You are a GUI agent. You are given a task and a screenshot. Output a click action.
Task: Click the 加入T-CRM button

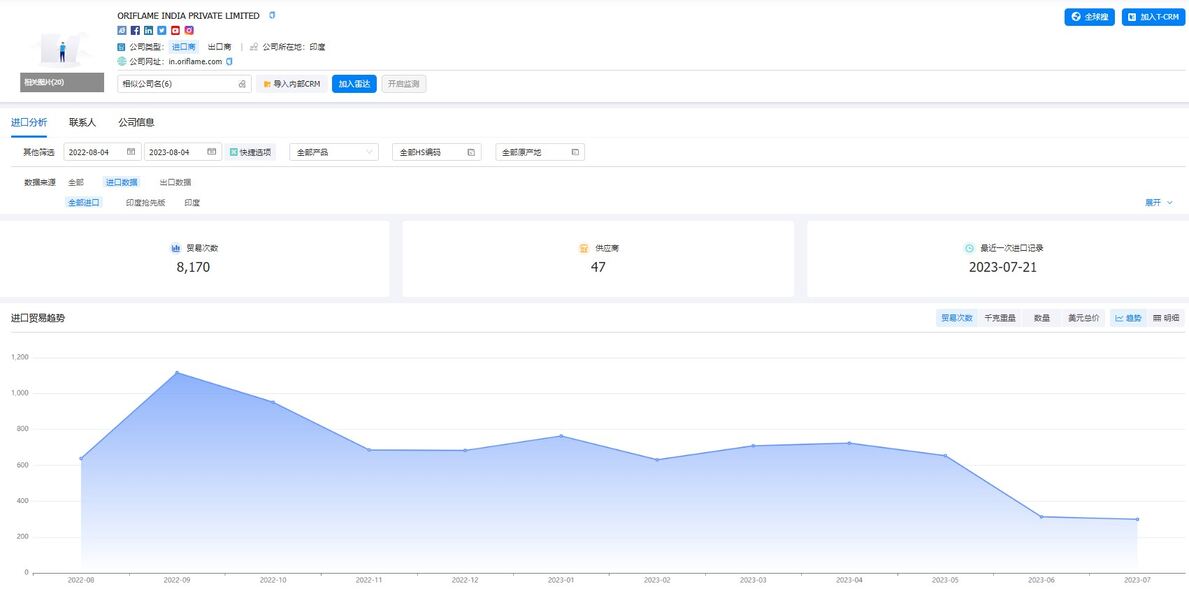tap(1151, 17)
